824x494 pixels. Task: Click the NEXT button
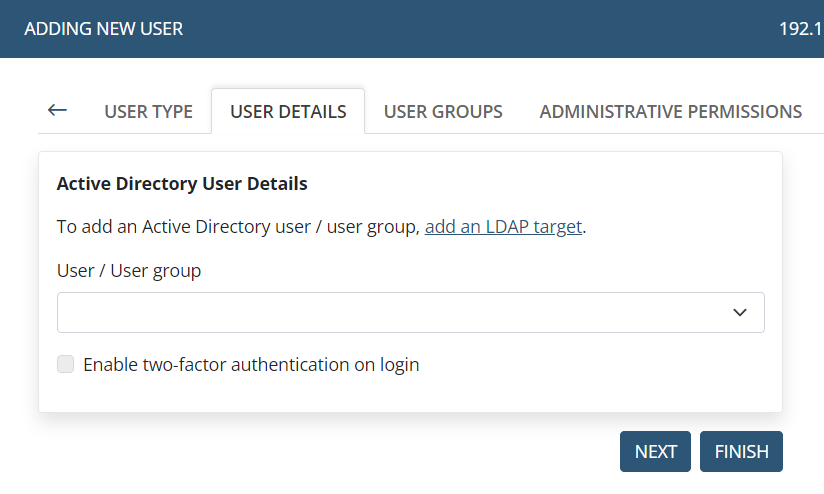655,451
